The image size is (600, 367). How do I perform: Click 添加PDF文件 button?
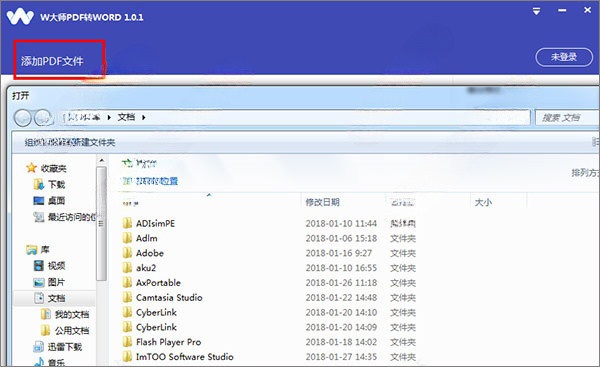click(x=52, y=61)
